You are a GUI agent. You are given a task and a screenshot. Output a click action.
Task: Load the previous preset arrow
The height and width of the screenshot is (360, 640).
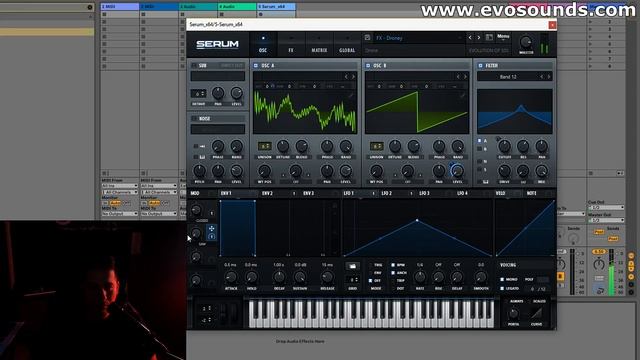click(470, 38)
